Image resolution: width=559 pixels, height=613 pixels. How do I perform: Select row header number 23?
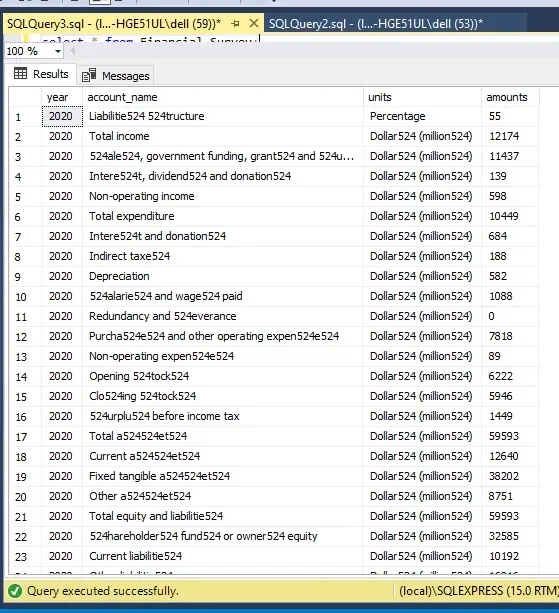[25, 556]
